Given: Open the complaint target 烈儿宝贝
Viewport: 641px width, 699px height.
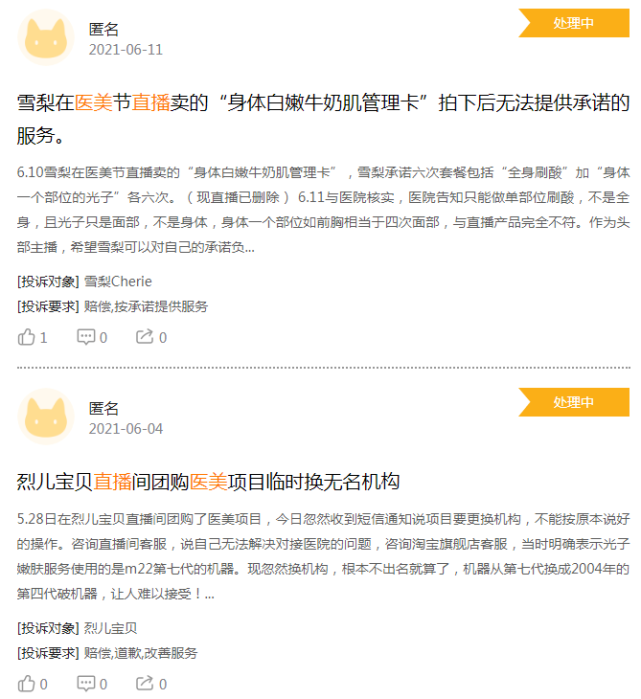Looking at the screenshot, I should click(111, 628).
